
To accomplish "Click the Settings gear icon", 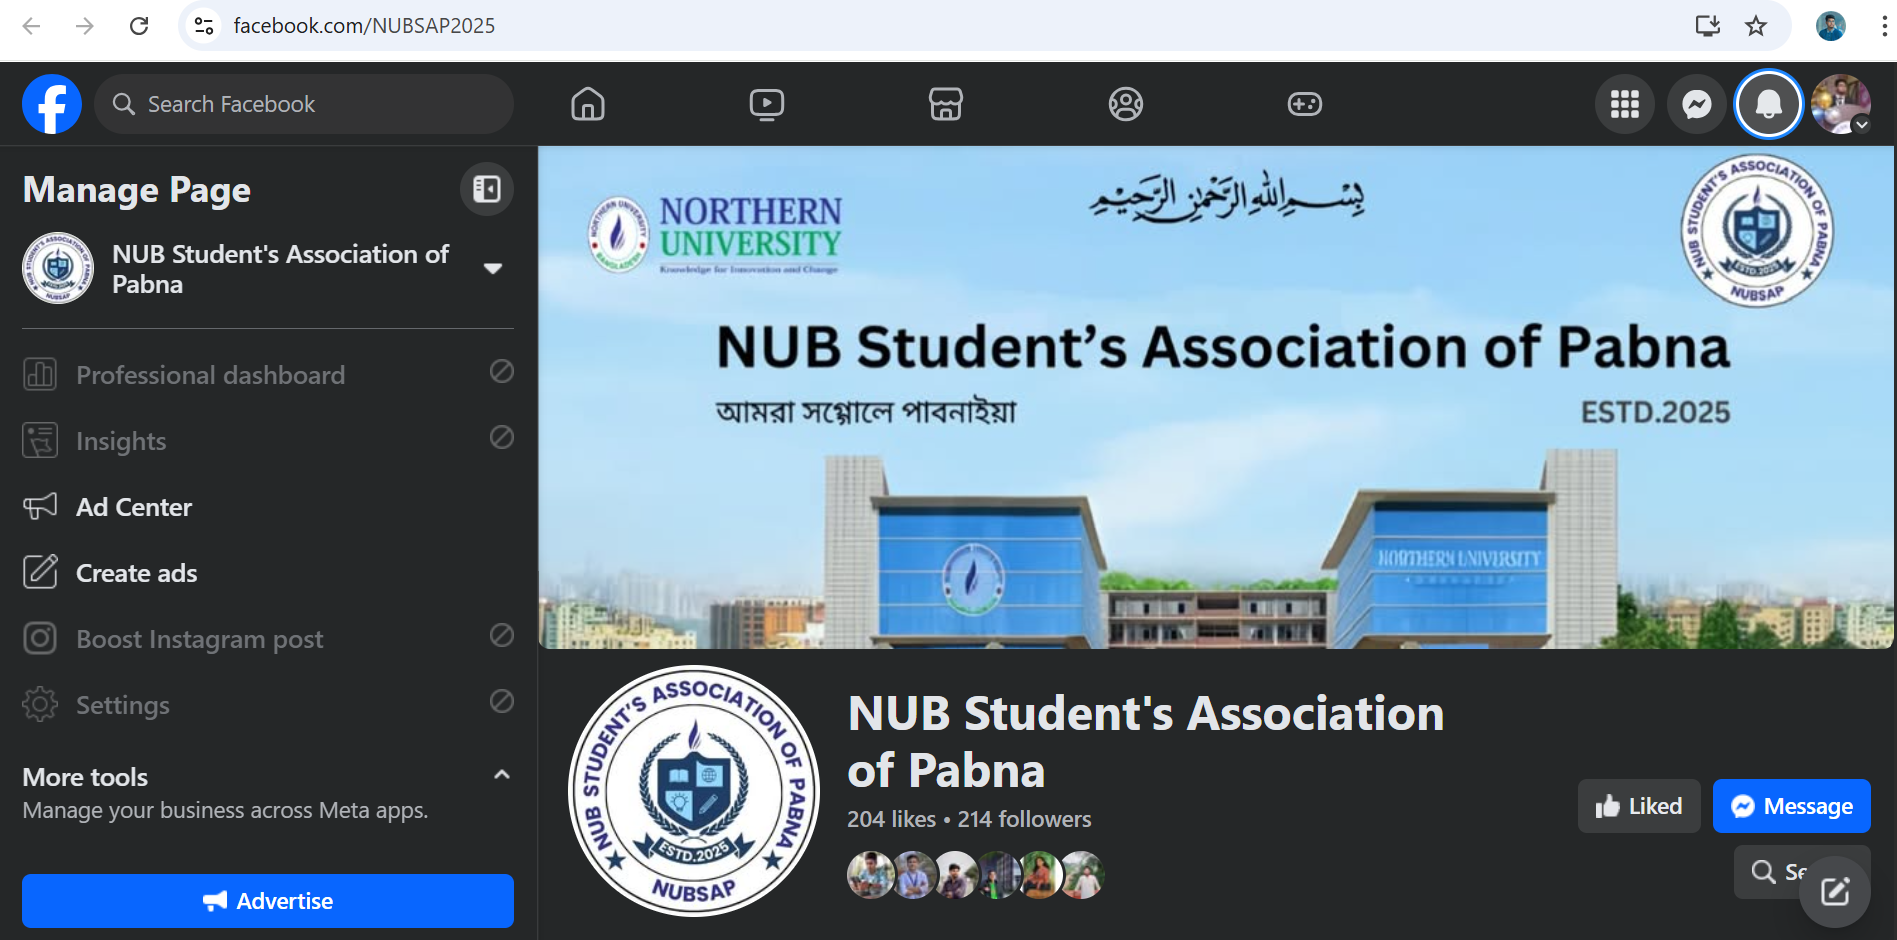I will click(x=40, y=704).
